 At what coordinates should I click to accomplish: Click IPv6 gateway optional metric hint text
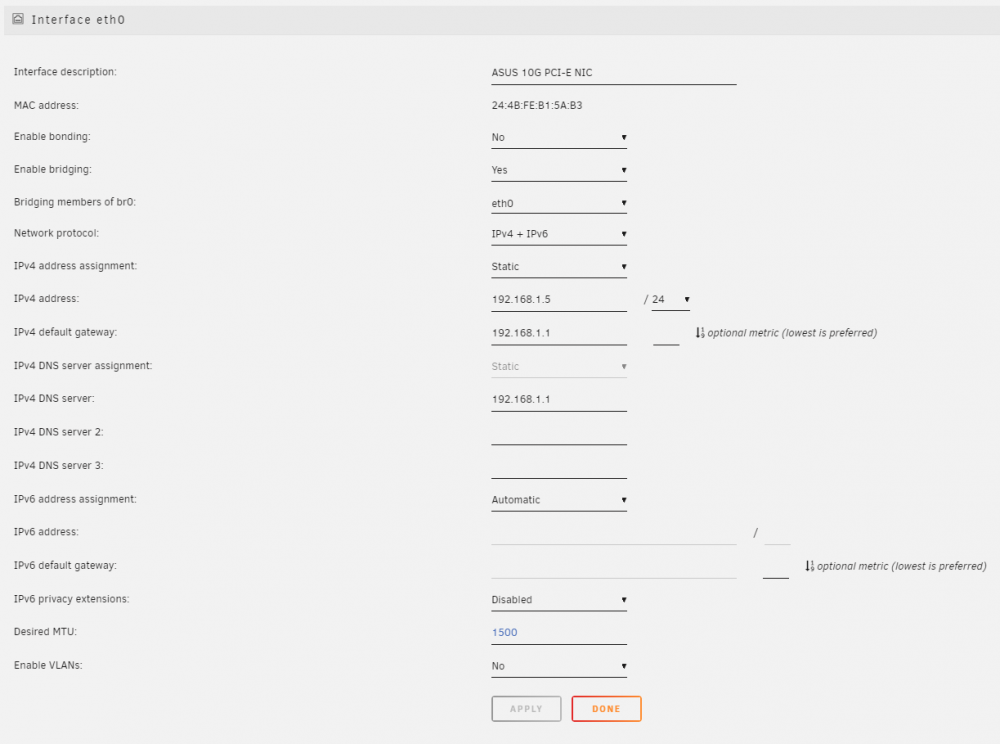(902, 566)
